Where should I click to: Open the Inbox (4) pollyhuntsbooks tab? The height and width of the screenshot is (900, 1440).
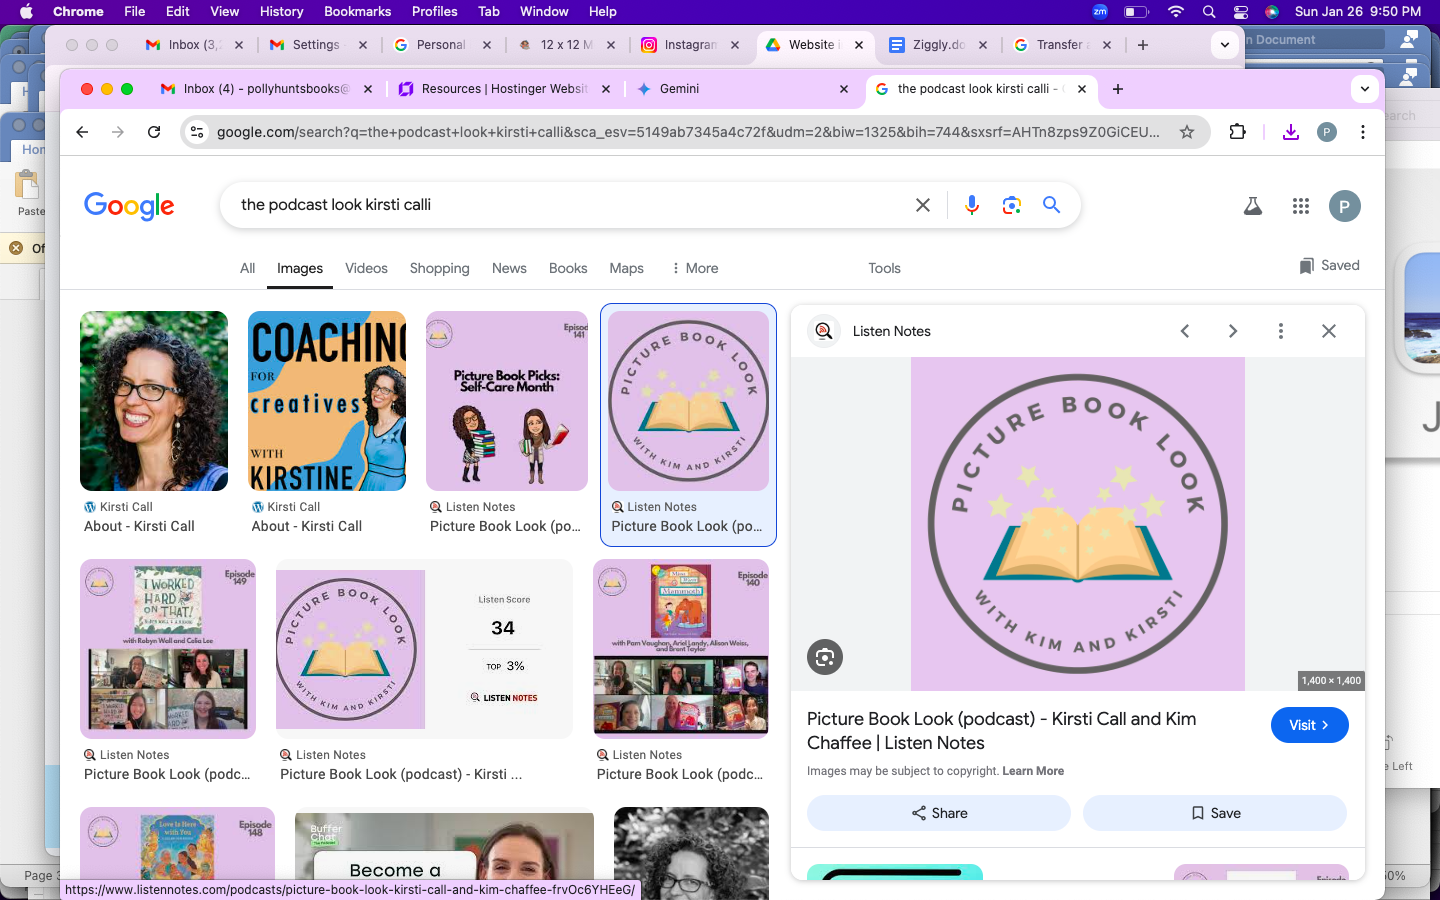click(x=266, y=89)
